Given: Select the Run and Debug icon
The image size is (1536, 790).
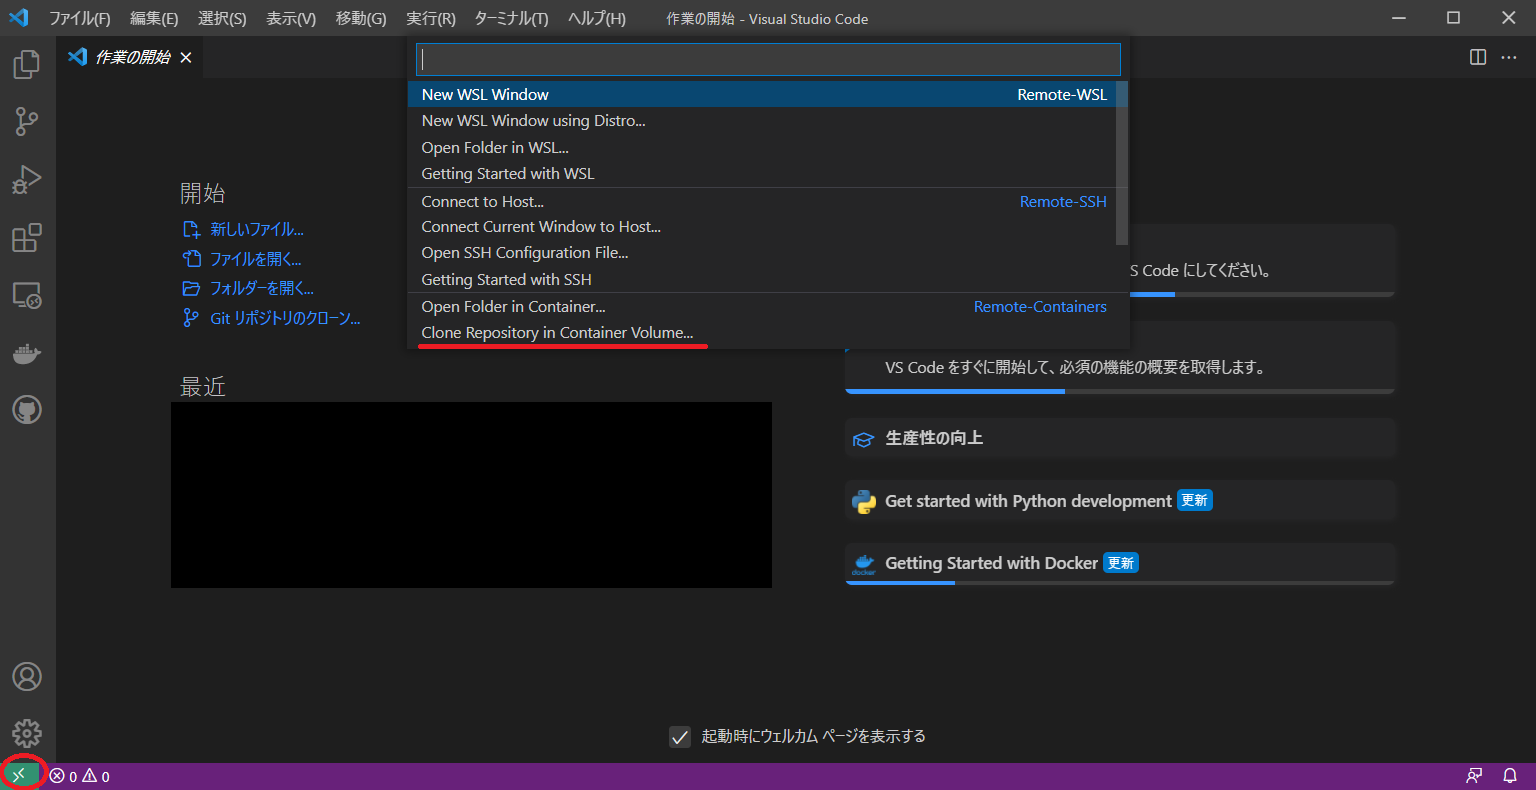Looking at the screenshot, I should click(x=26, y=180).
